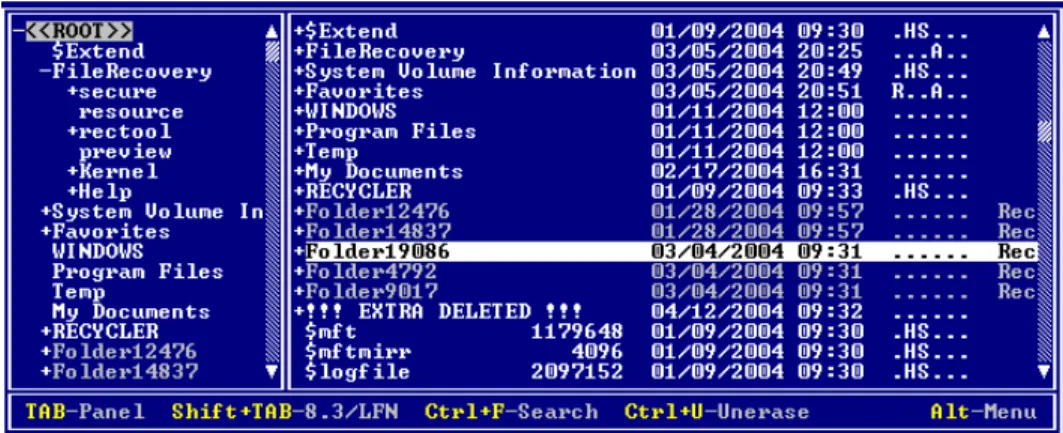
Task: Select Folder14837 in left tree
Action: pyautogui.click(x=125, y=372)
